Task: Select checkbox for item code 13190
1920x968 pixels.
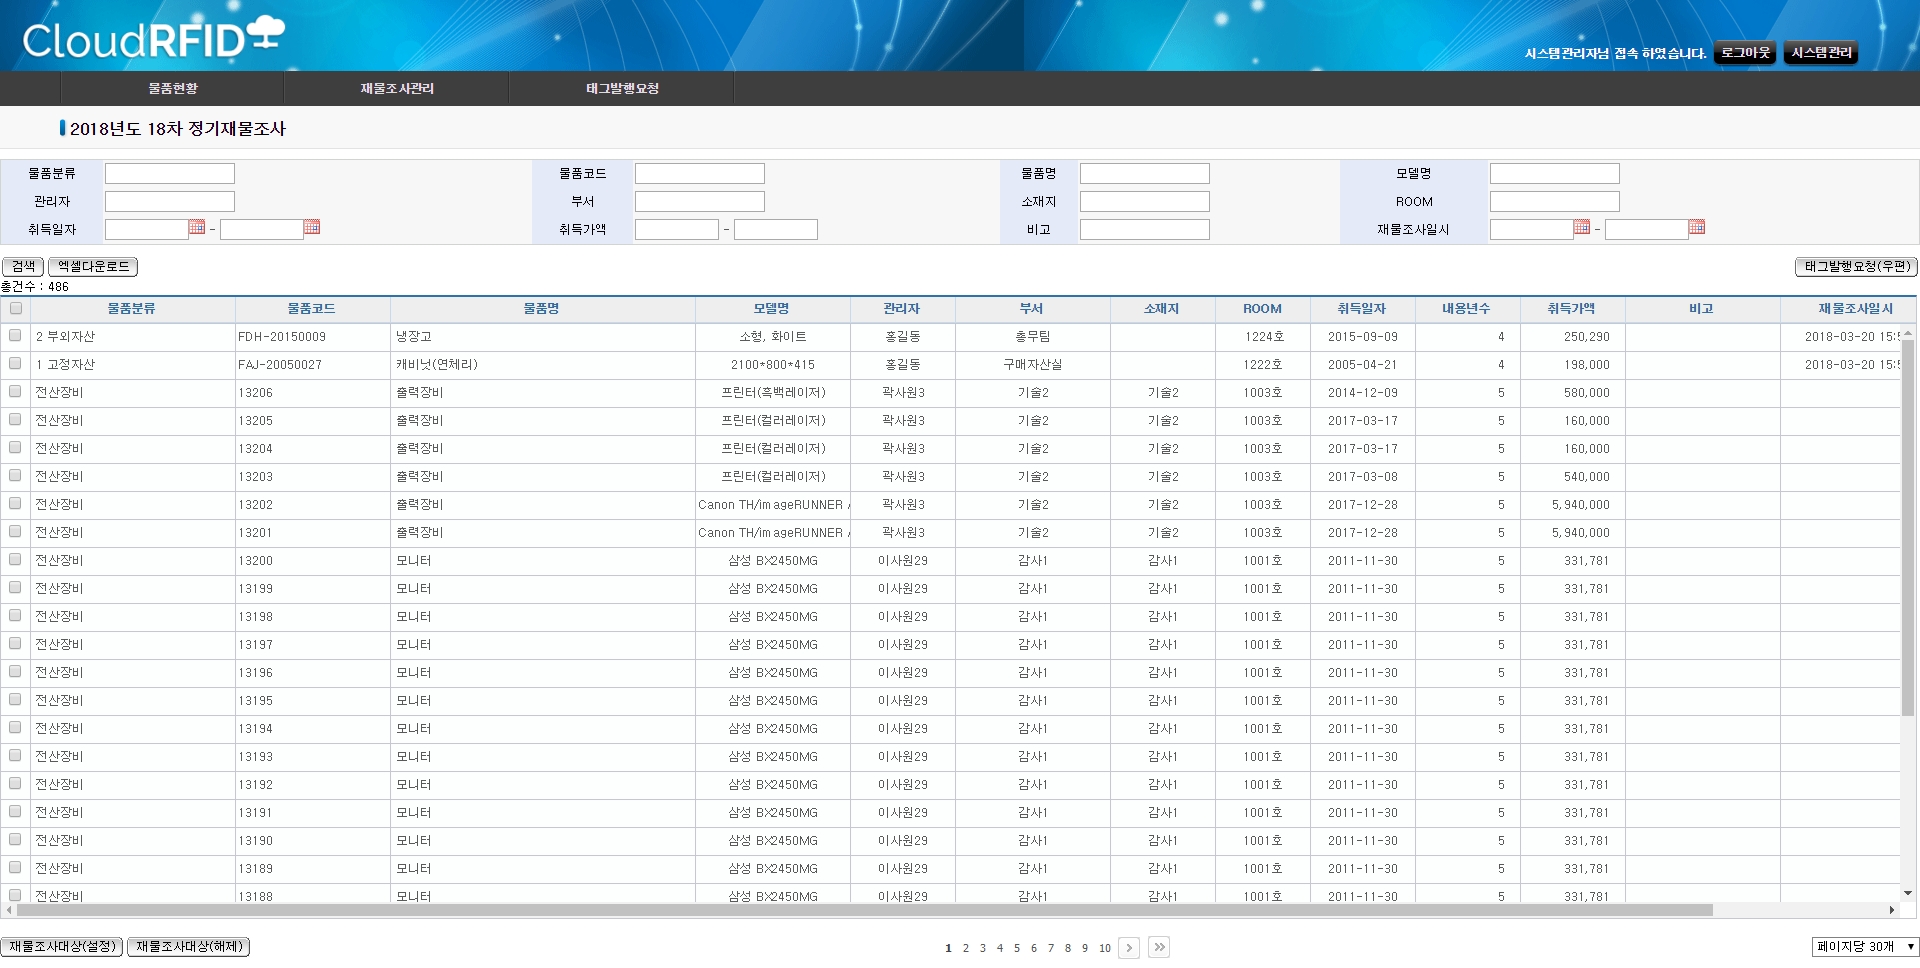Action: (x=15, y=840)
